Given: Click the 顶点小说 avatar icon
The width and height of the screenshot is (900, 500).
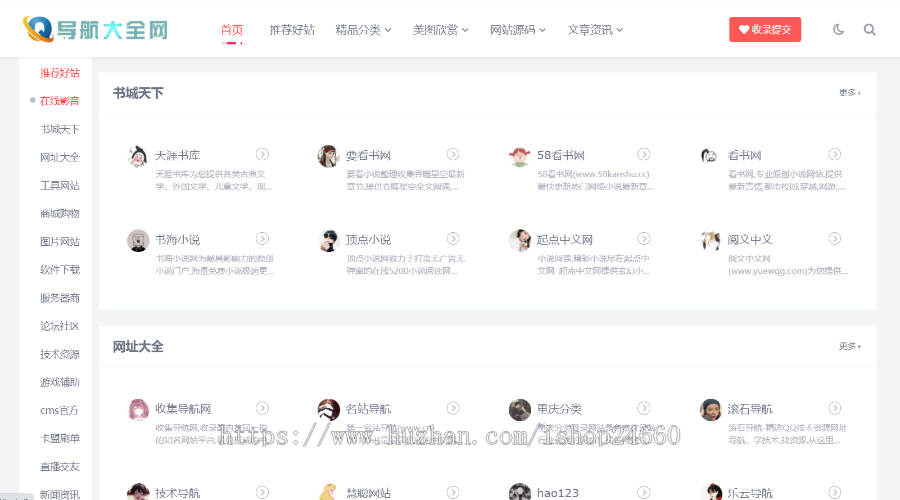Looking at the screenshot, I should 329,241.
